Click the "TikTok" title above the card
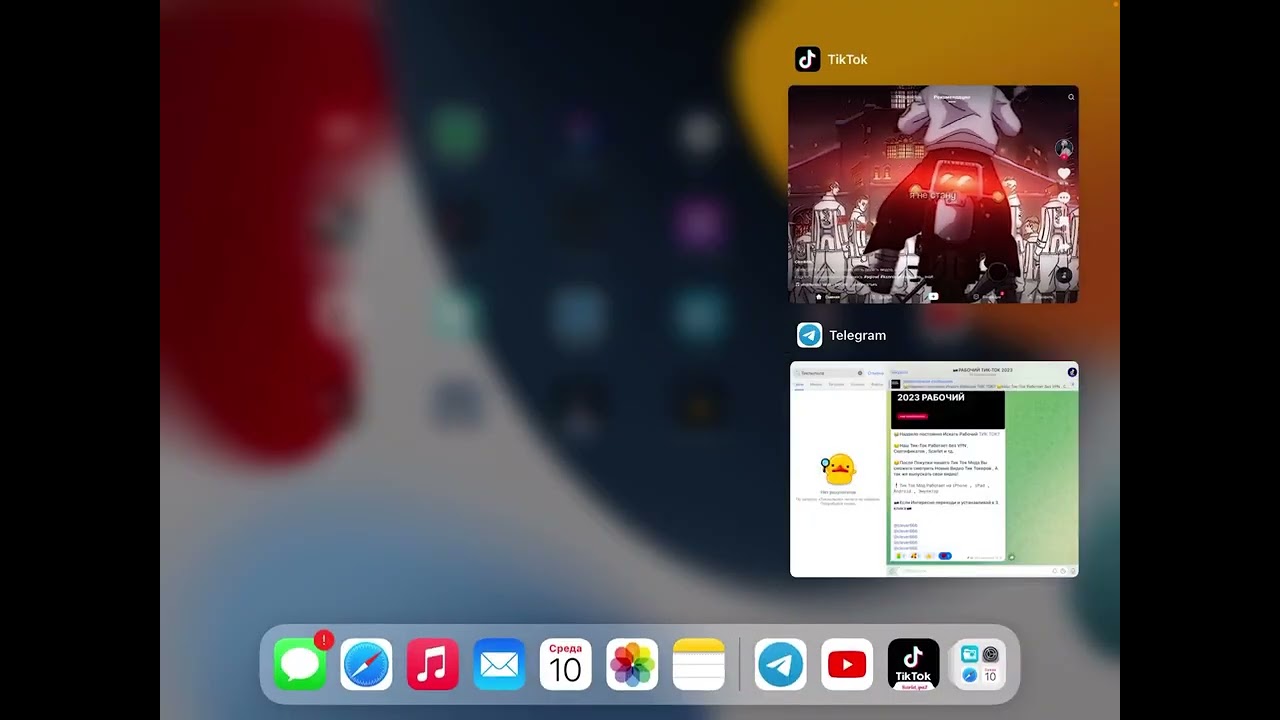This screenshot has width=1280, height=720. 847,60
